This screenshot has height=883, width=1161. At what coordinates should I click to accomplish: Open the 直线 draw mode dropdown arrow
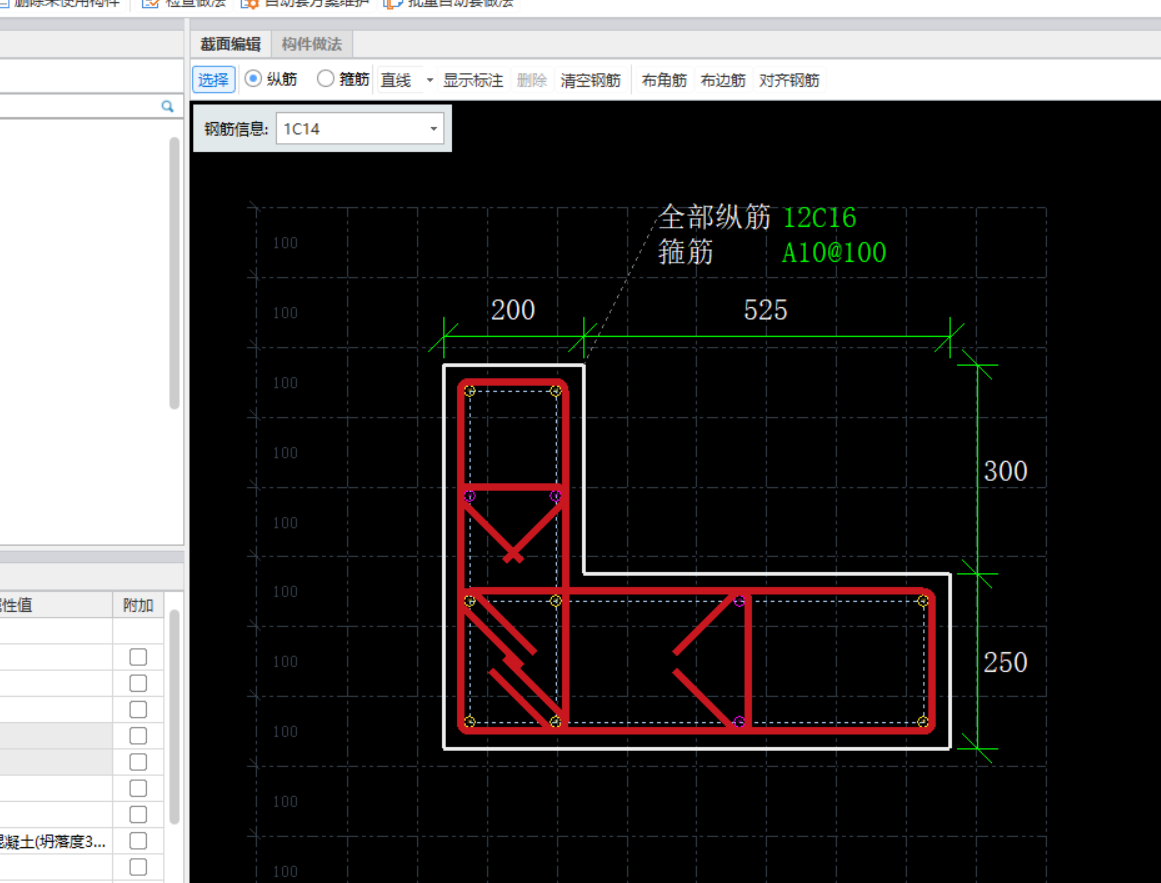pyautogui.click(x=429, y=80)
